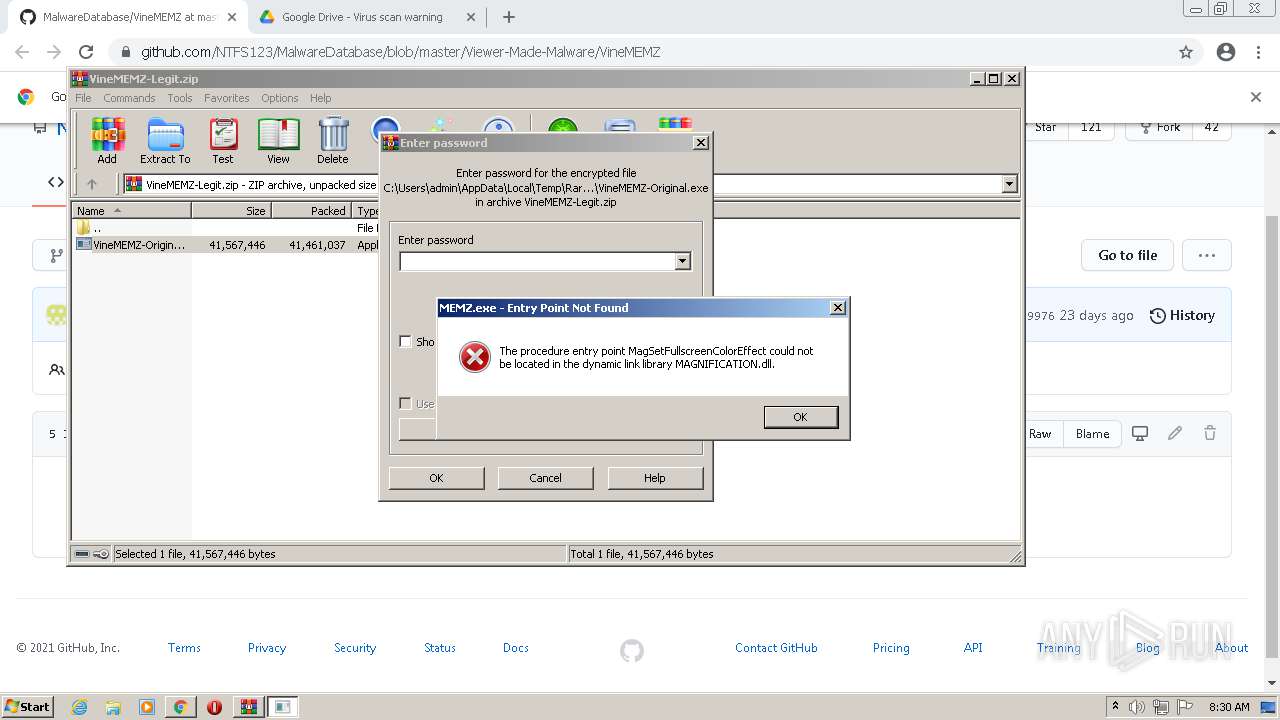Click the Blame button
The image size is (1280, 720).
[1092, 433]
